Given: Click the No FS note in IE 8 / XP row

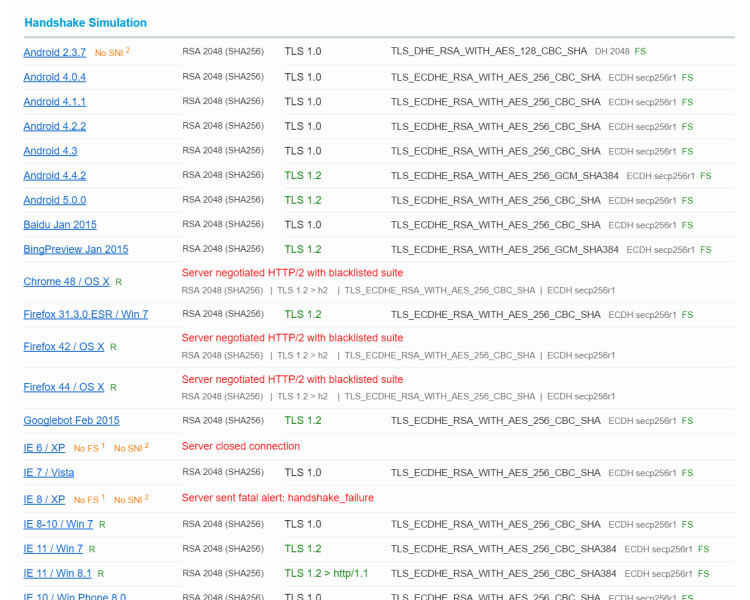Looking at the screenshot, I should 89,499.
